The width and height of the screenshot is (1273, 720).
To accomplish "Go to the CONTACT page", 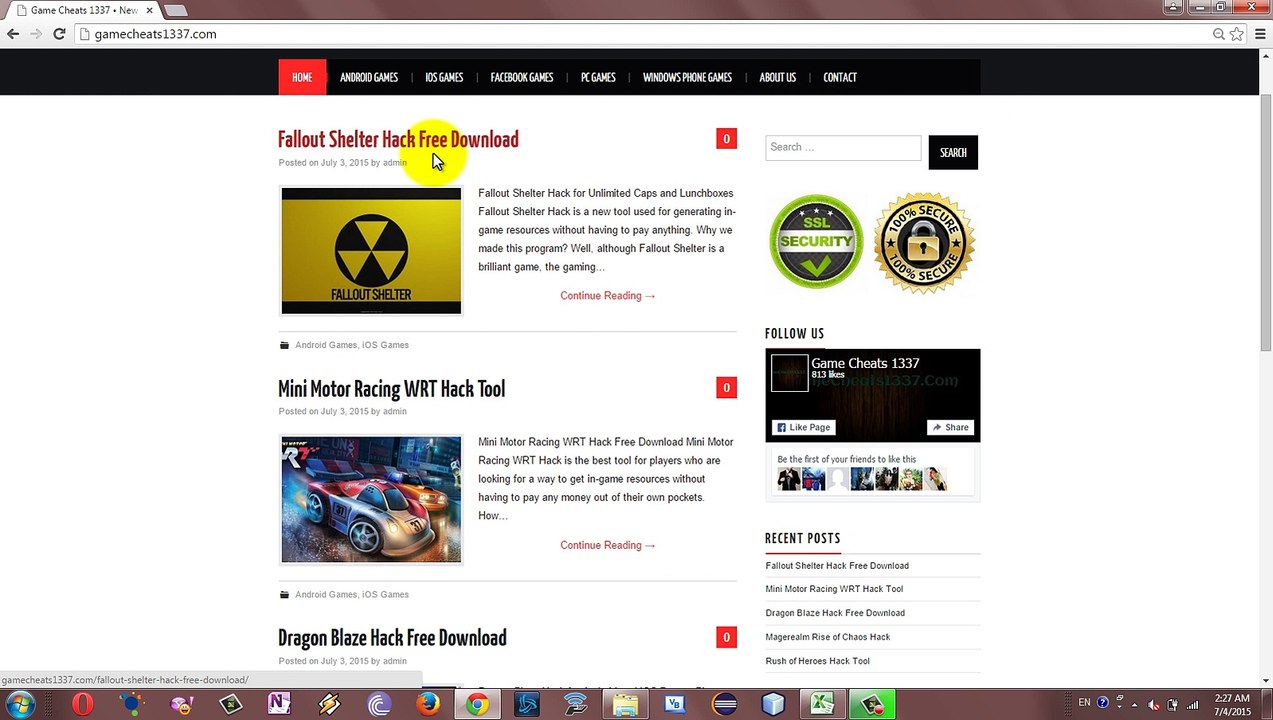I will pos(840,77).
